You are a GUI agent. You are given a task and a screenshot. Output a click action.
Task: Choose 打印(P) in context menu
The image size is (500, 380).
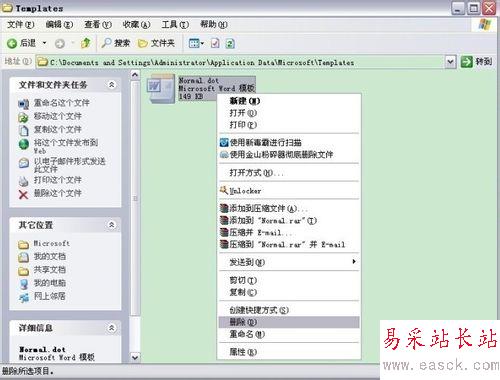tap(289, 125)
